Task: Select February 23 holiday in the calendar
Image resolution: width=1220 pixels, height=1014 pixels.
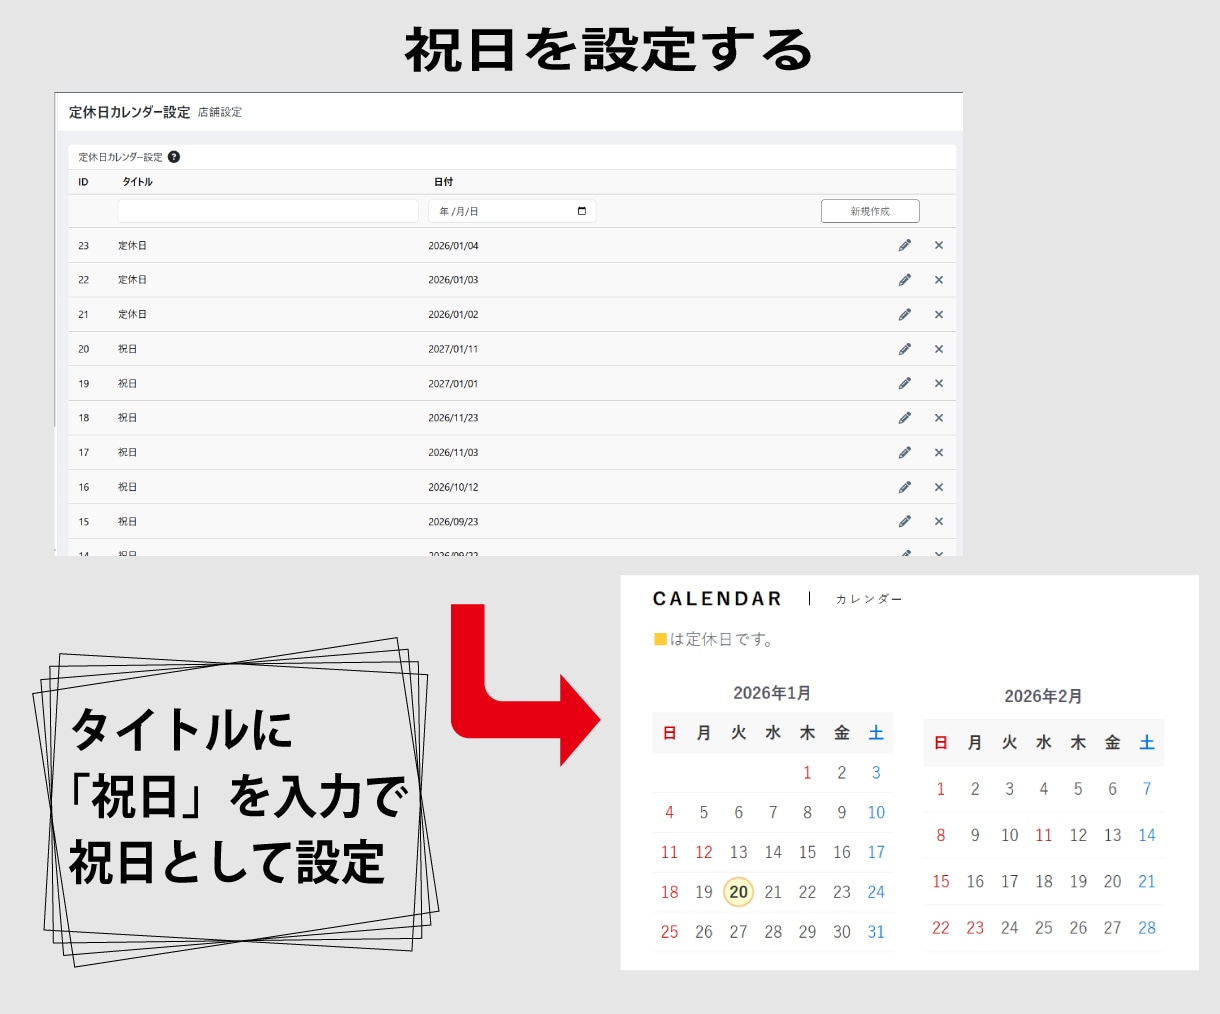Action: pyautogui.click(x=975, y=928)
